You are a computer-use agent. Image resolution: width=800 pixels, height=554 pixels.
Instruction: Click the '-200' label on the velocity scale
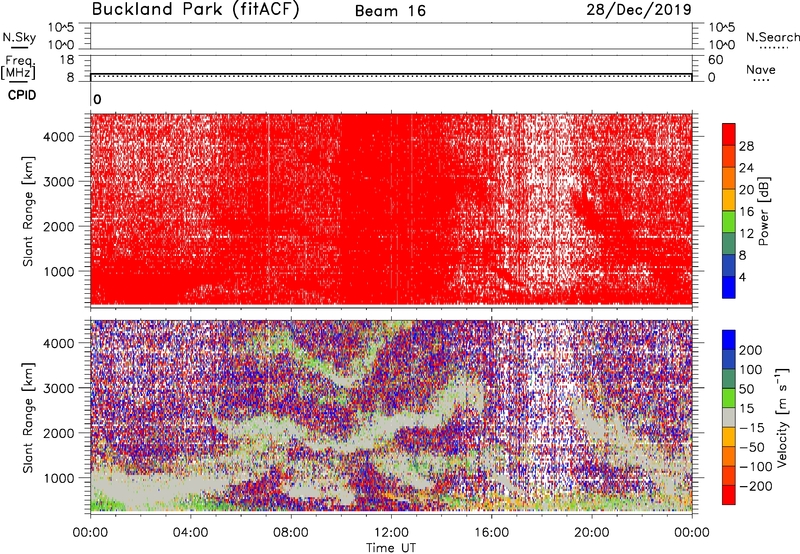[756, 486]
